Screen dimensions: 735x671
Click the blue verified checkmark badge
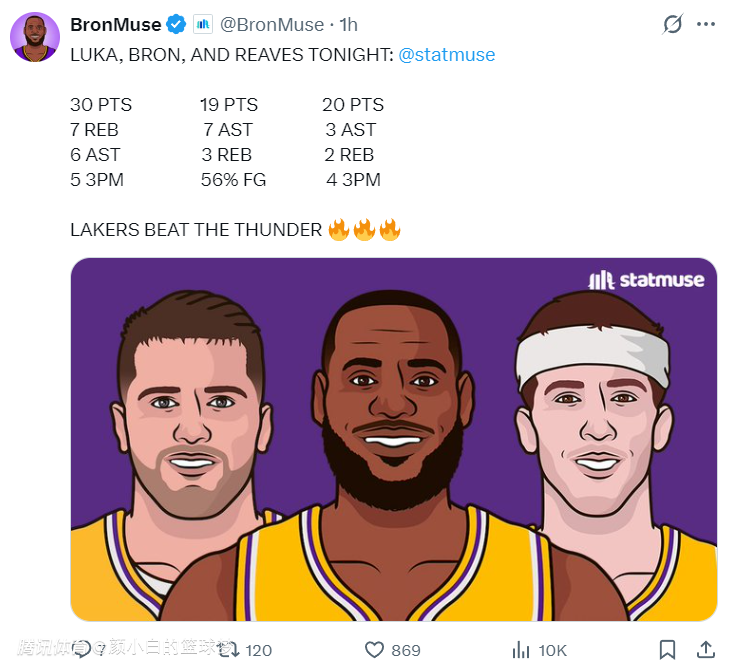pyautogui.click(x=176, y=24)
